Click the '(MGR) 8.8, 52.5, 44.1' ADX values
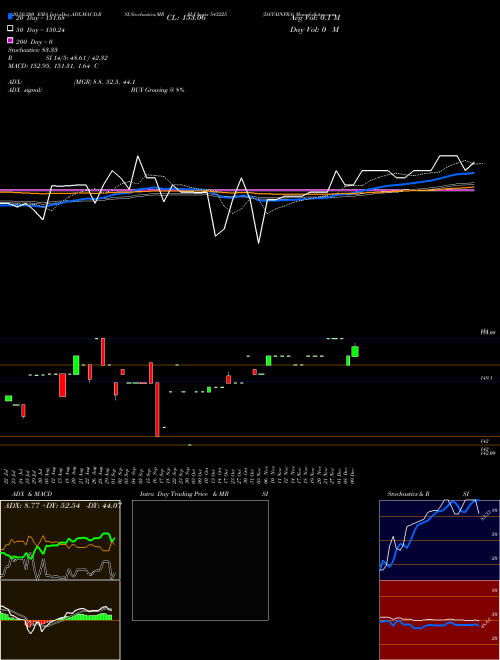Viewport: 500px width, 660px height. [104, 82]
